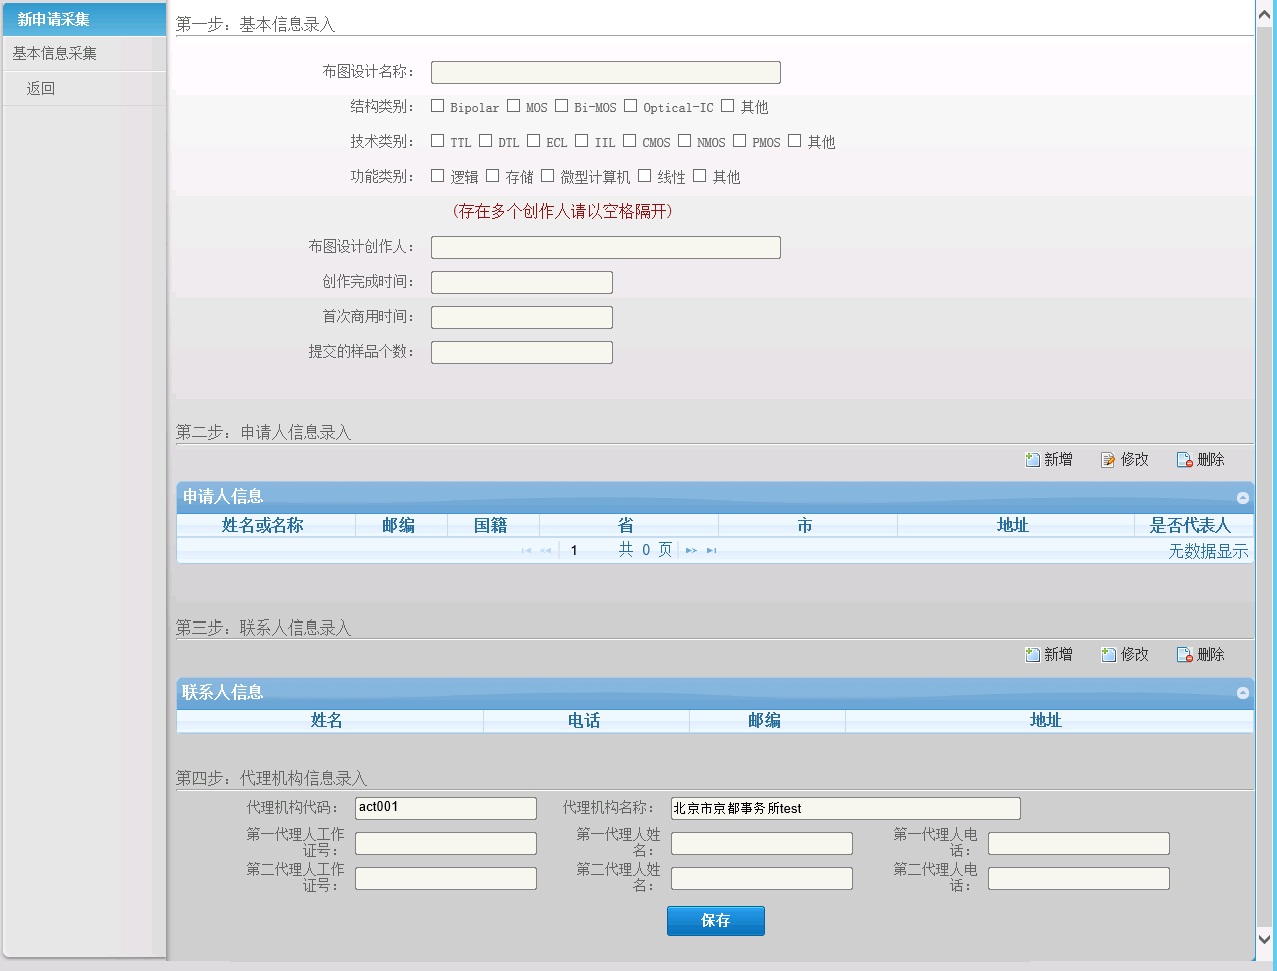Screen dimensions: 1277x971
Task: Click the 修改 icon in contact section
Action: click(x=1108, y=655)
